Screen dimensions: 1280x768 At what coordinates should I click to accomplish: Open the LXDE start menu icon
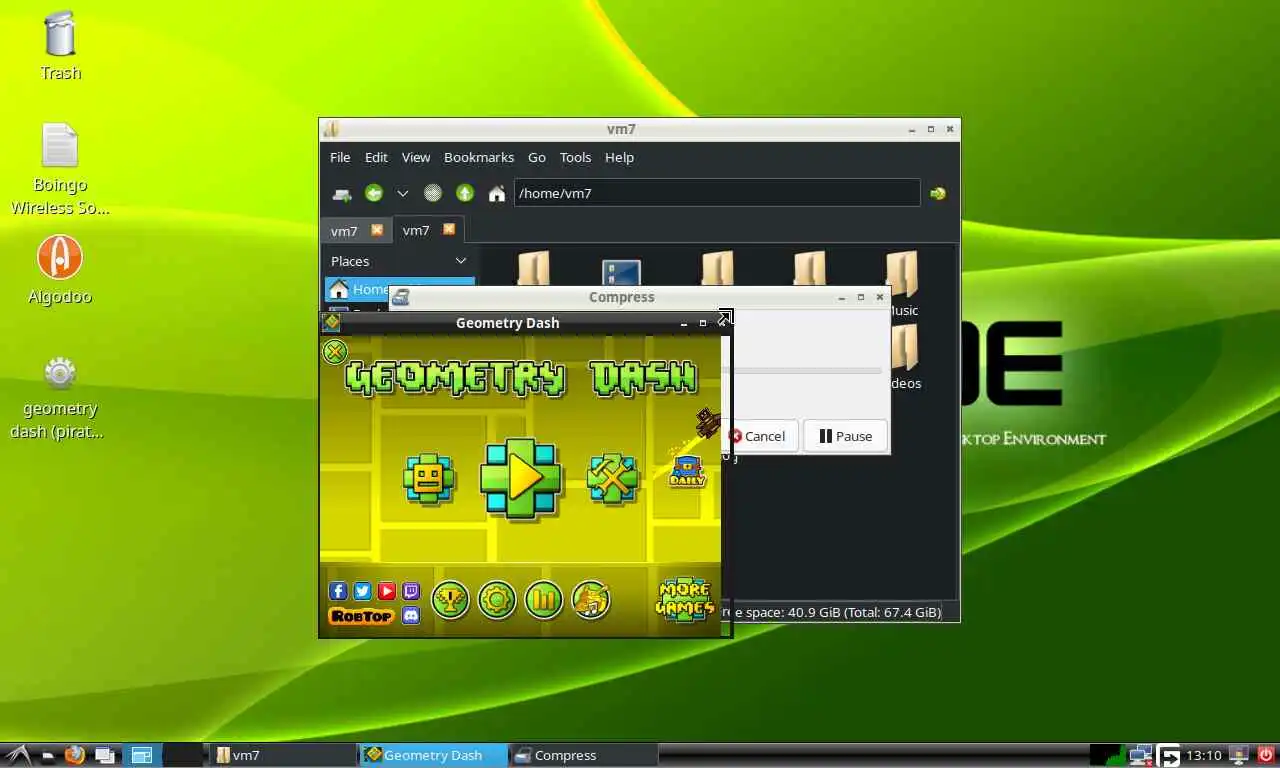point(17,755)
